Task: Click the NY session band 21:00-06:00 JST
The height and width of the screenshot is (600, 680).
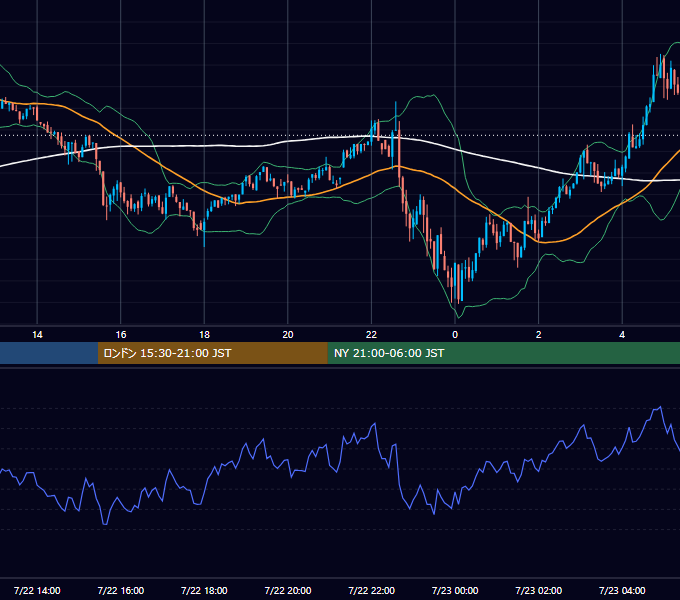Action: 503,353
